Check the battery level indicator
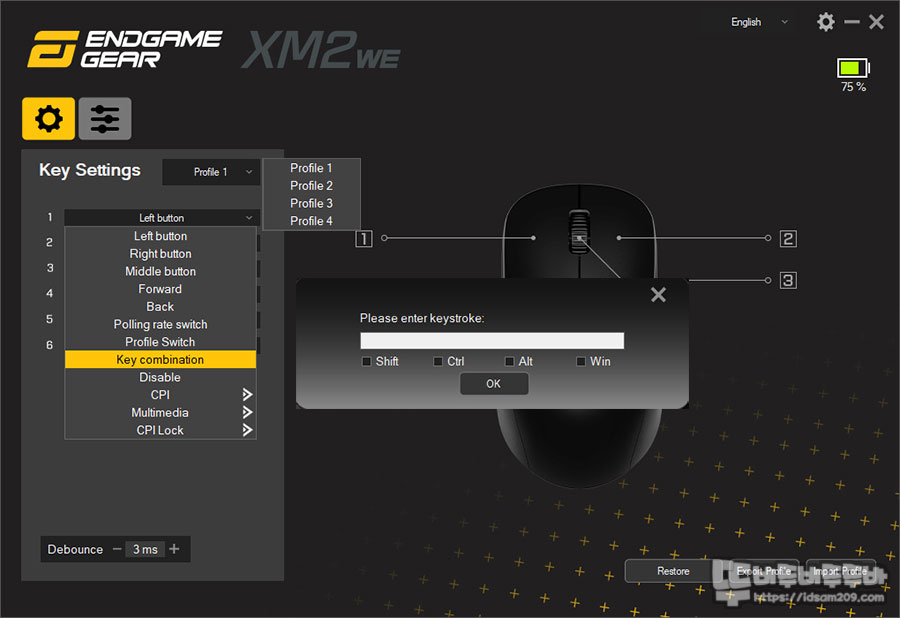 [853, 68]
